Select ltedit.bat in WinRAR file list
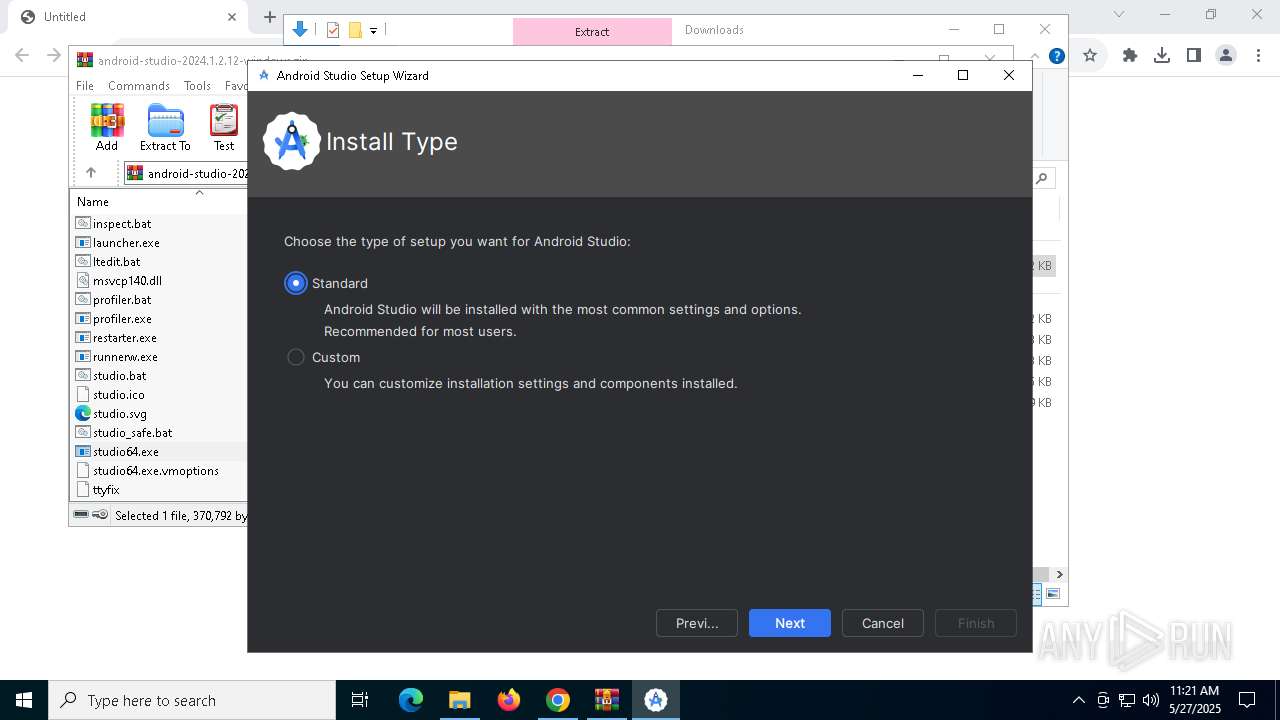 (116, 262)
